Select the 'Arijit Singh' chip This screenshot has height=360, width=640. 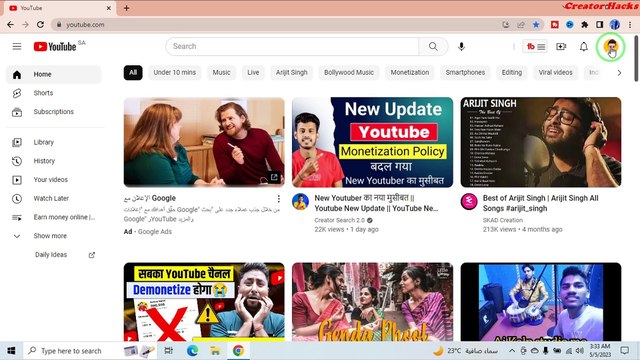[x=291, y=73]
